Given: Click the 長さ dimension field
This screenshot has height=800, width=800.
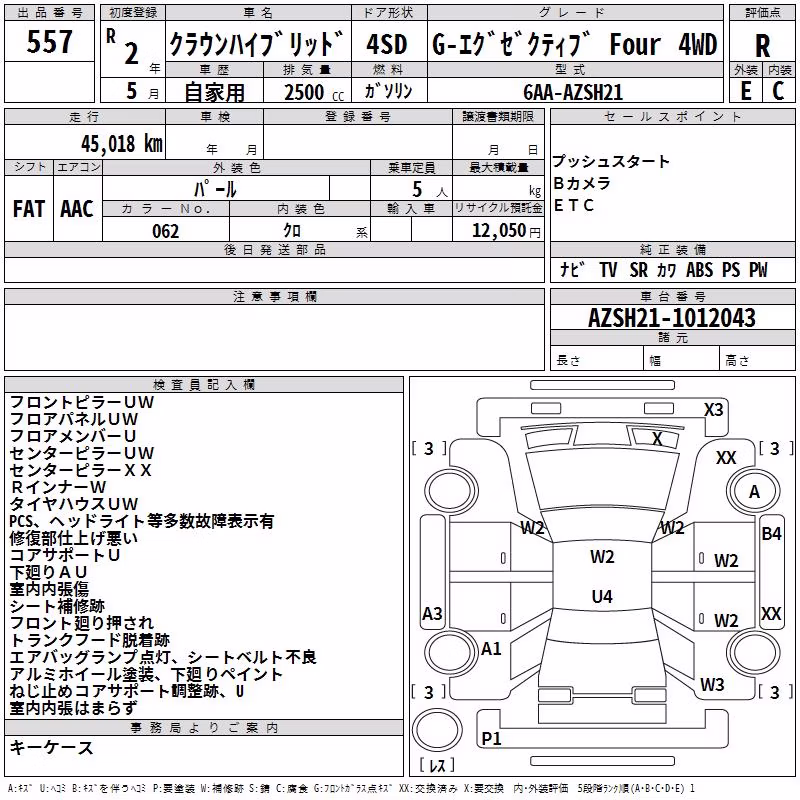Looking at the screenshot, I should (596, 357).
